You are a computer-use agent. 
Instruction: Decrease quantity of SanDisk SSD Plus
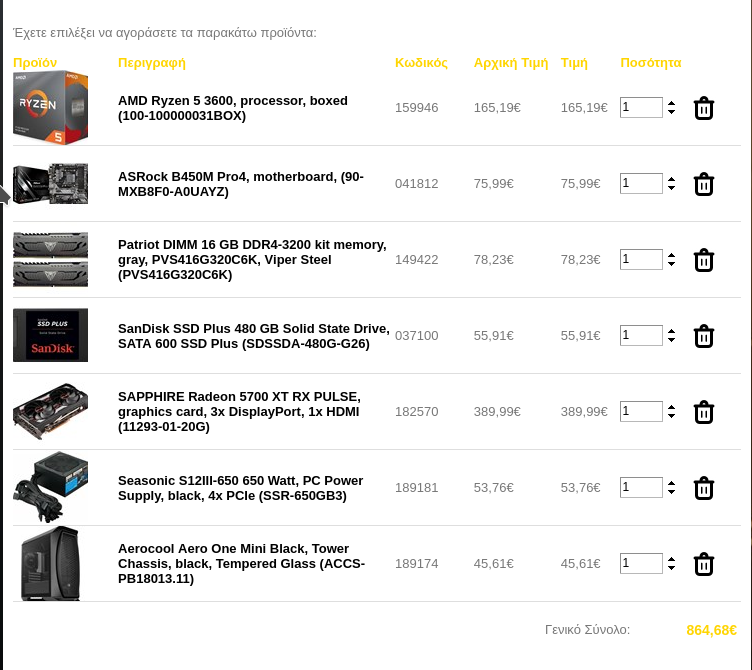click(671, 340)
